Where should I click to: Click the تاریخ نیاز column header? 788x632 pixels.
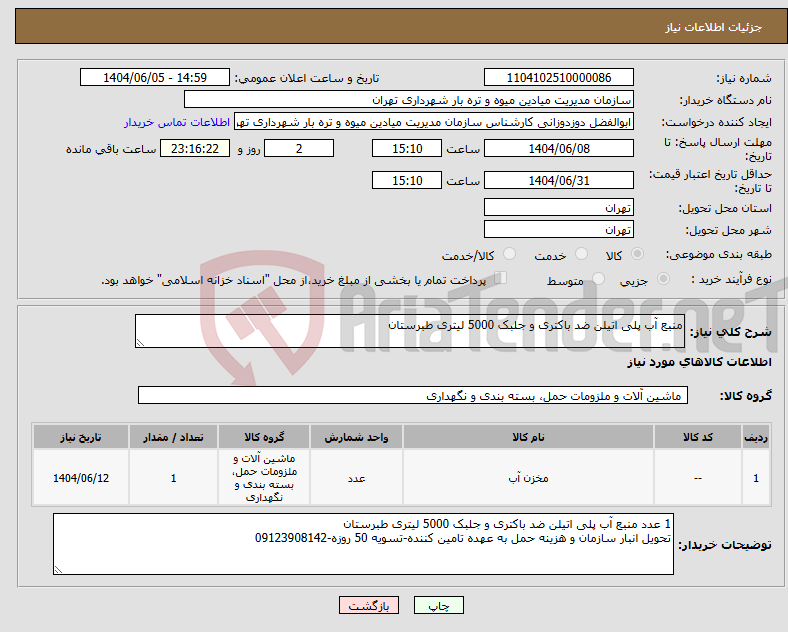81,437
